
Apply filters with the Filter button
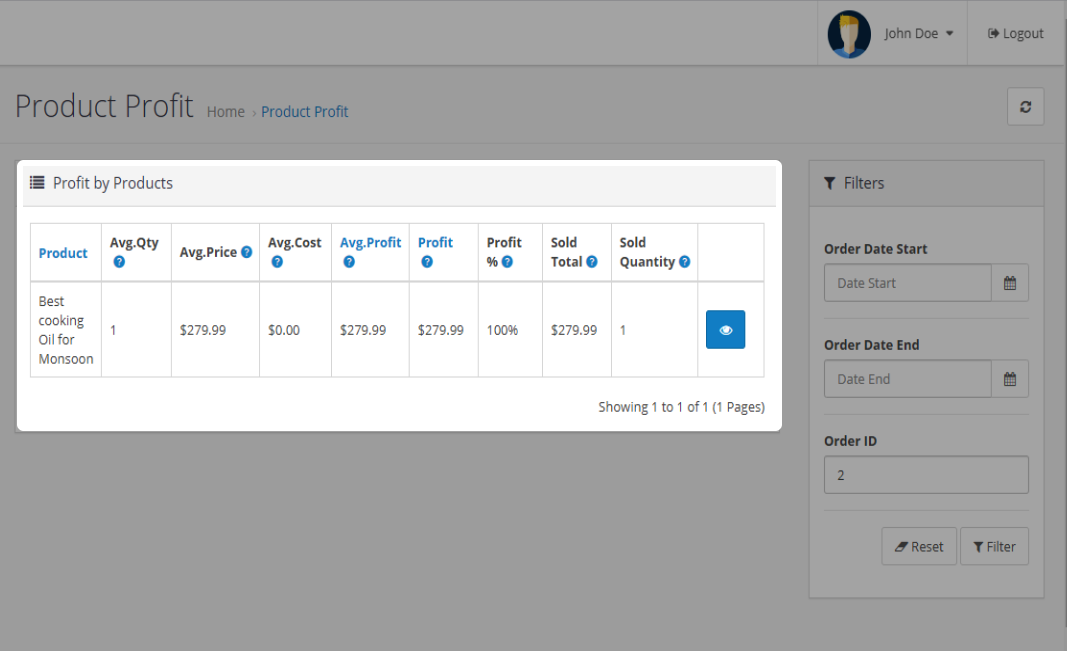click(994, 547)
